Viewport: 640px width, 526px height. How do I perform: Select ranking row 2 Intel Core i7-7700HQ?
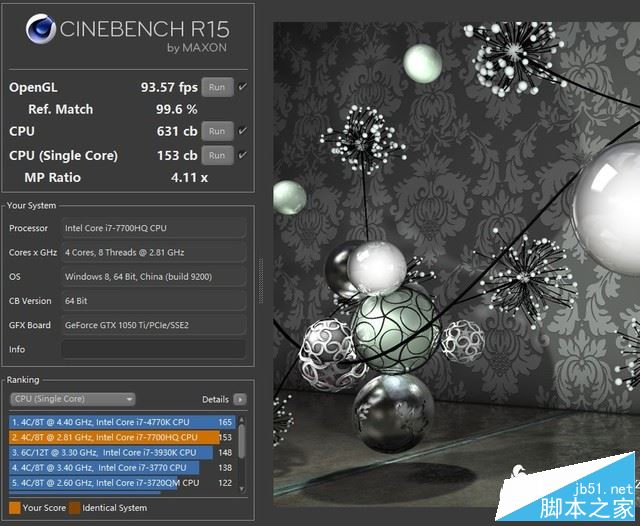122,437
